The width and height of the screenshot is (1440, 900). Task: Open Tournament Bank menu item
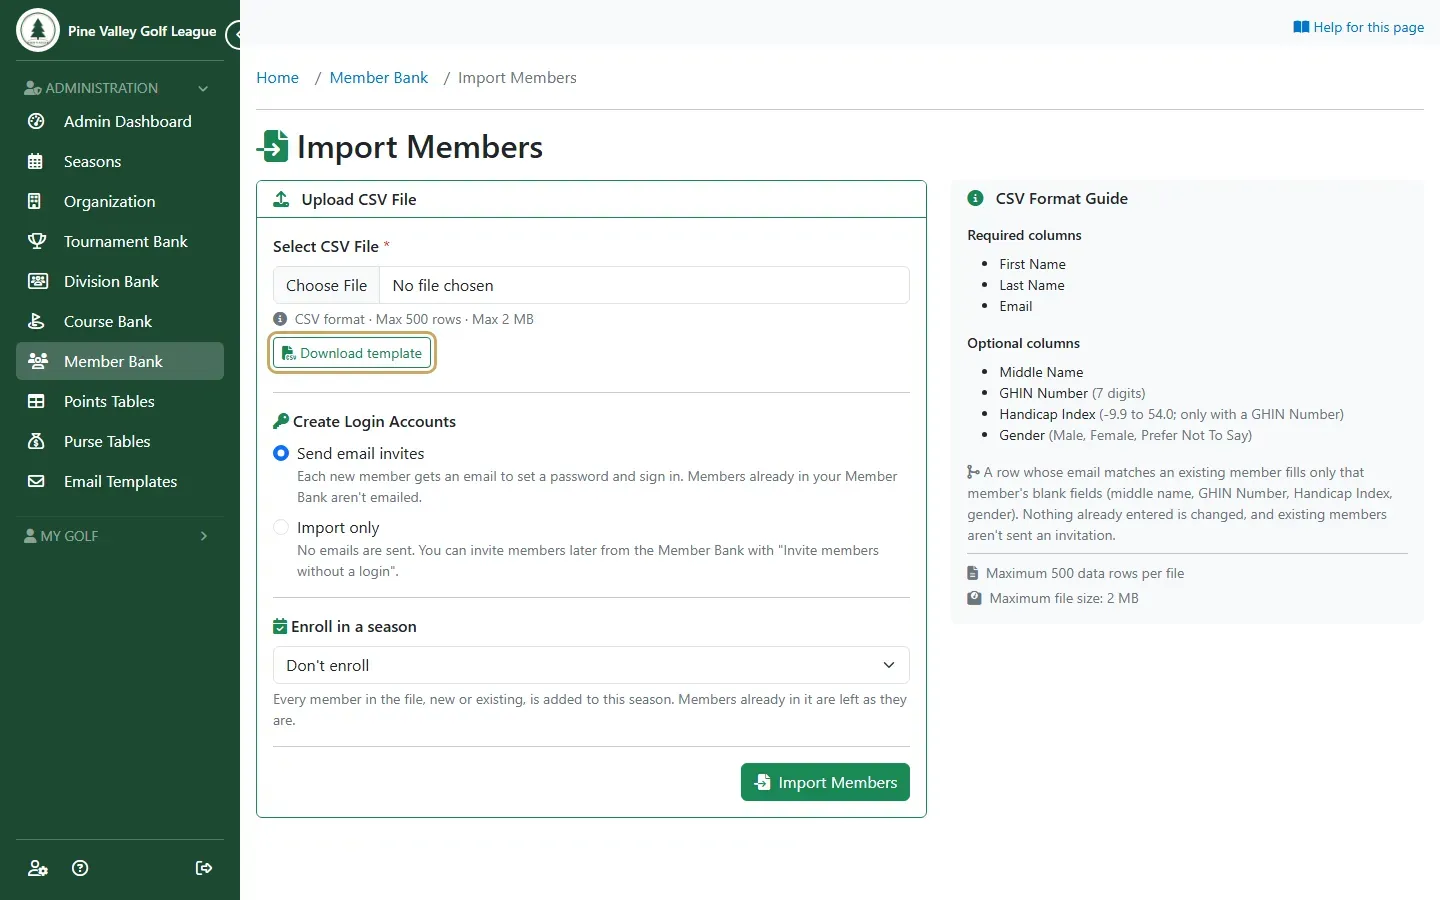[x=120, y=241]
